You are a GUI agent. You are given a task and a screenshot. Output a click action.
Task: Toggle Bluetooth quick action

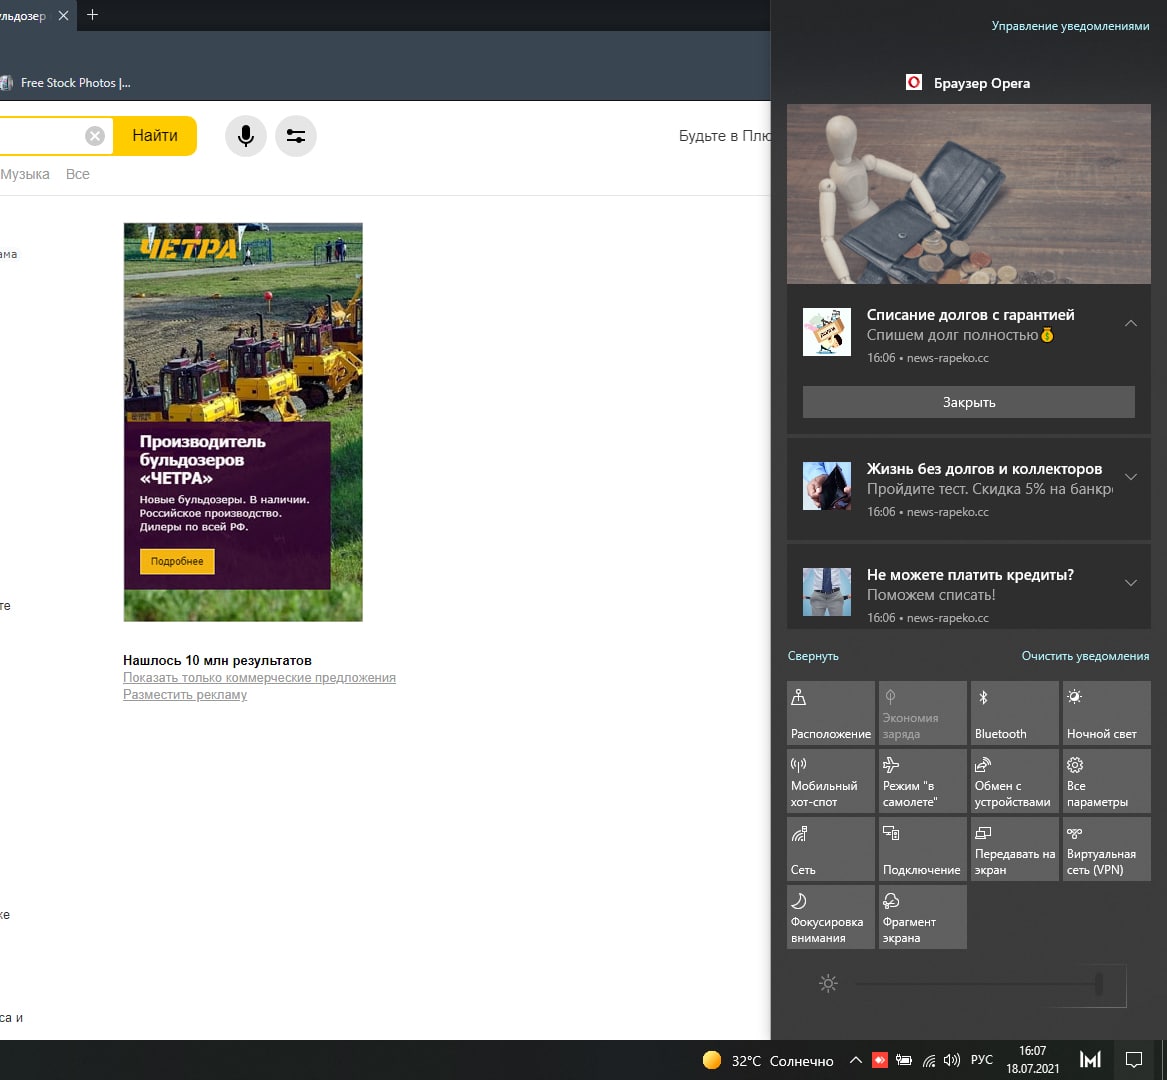tap(1014, 713)
